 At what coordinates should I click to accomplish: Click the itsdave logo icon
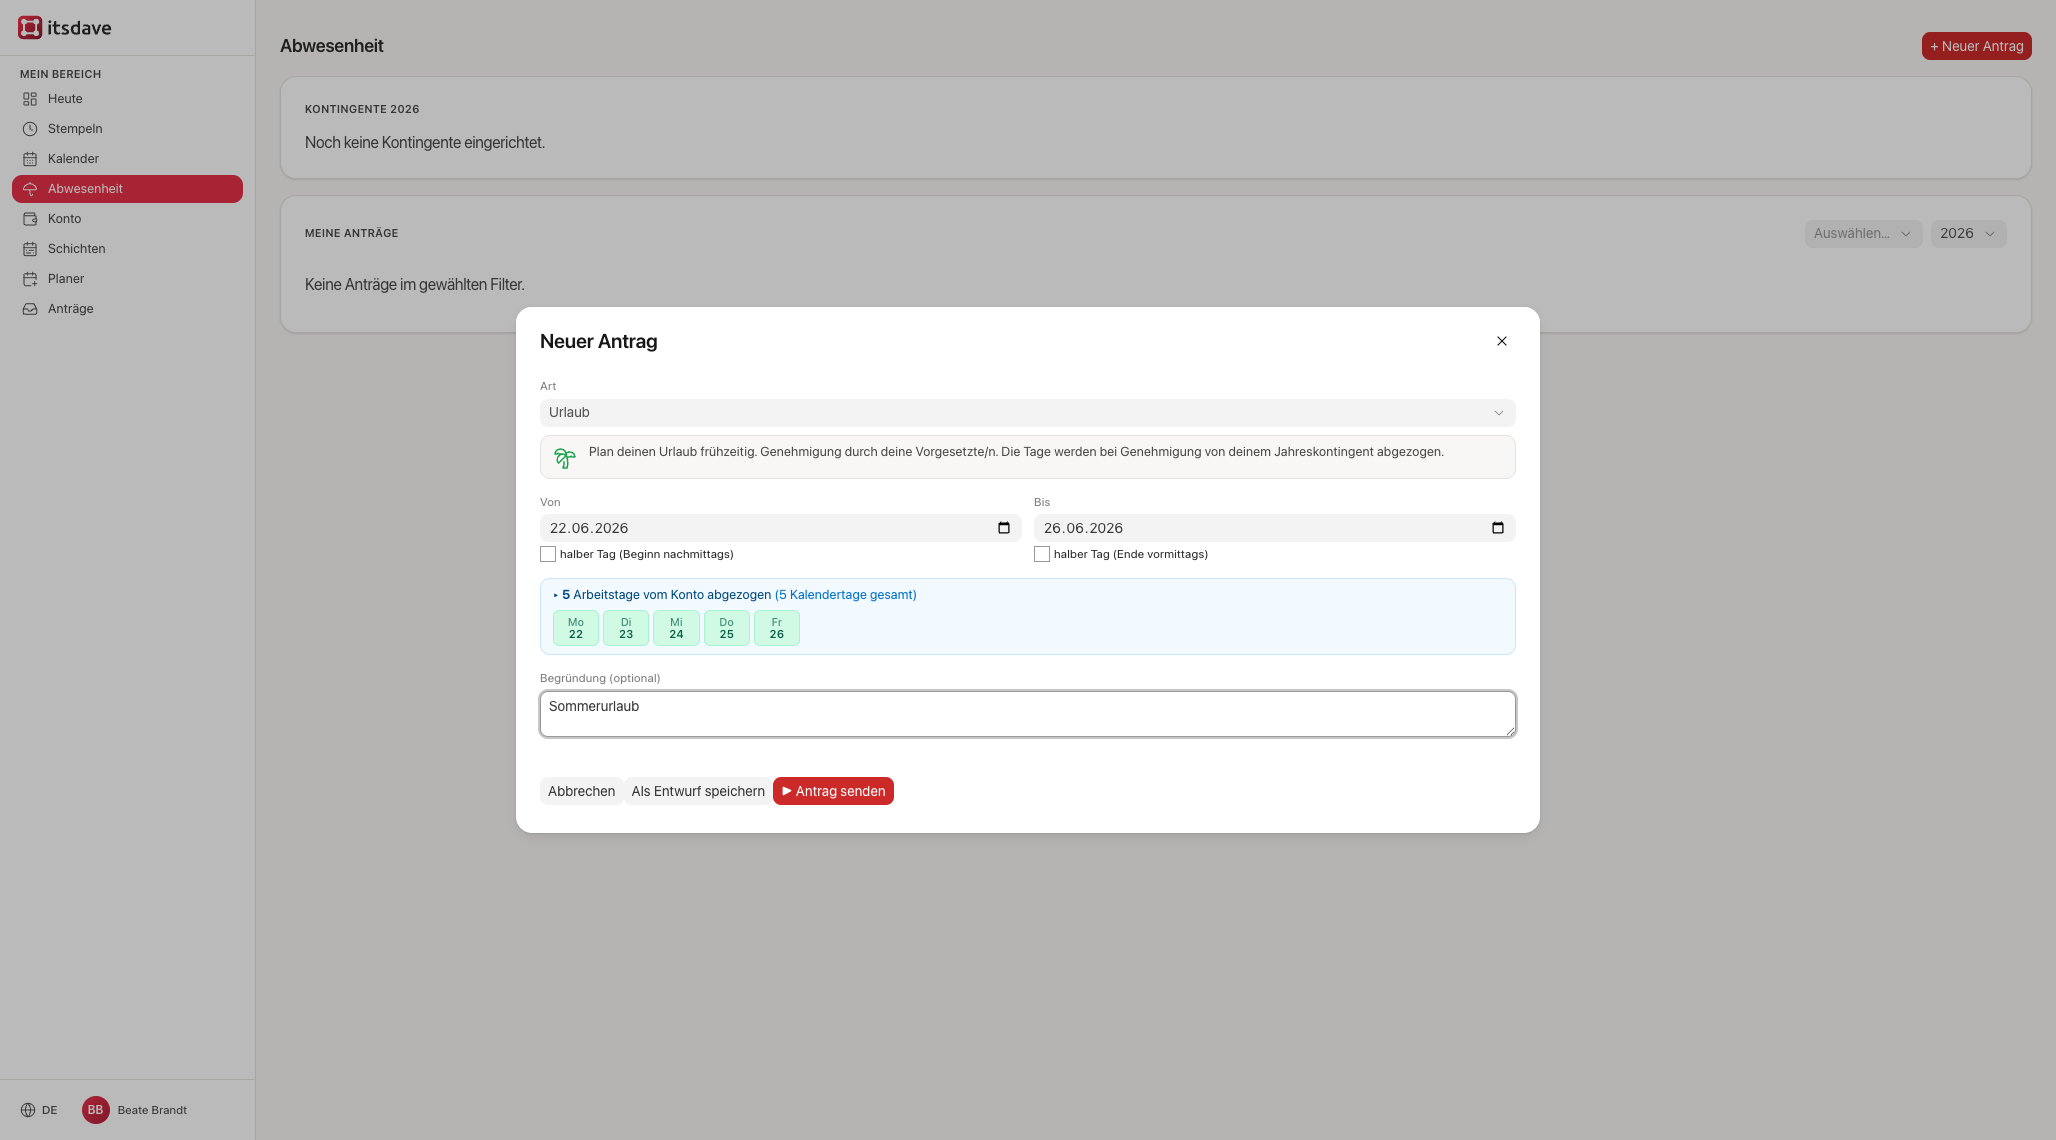point(30,28)
